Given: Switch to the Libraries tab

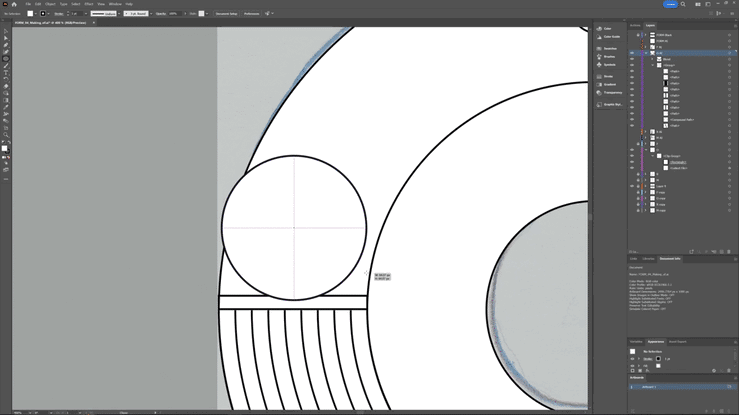Looking at the screenshot, I should click(649, 259).
